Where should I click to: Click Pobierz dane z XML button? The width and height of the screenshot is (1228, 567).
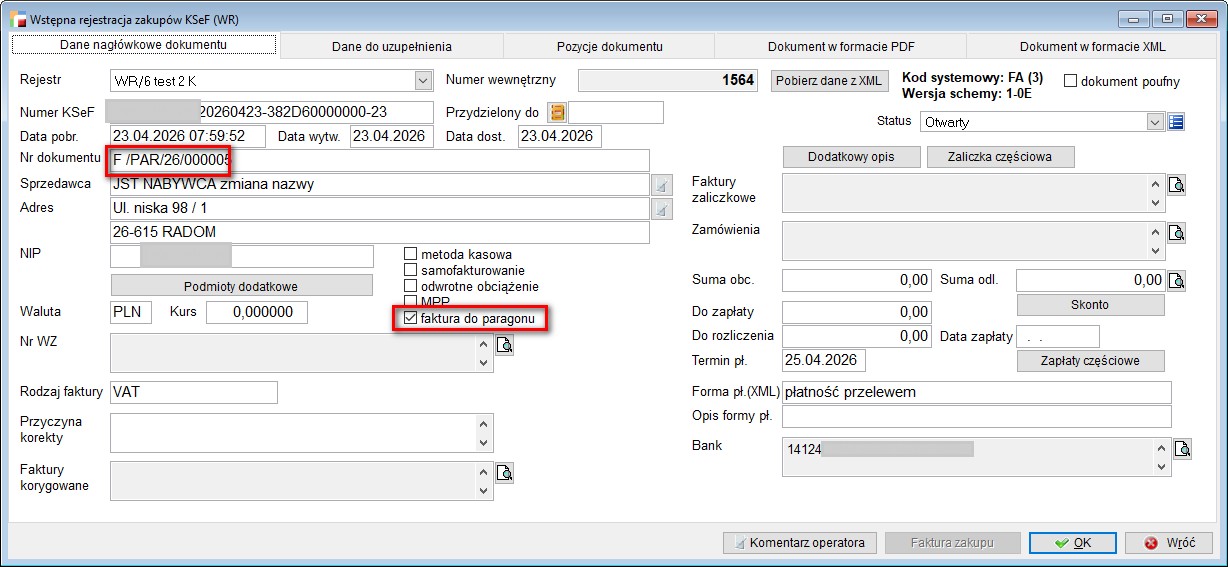pyautogui.click(x=829, y=81)
